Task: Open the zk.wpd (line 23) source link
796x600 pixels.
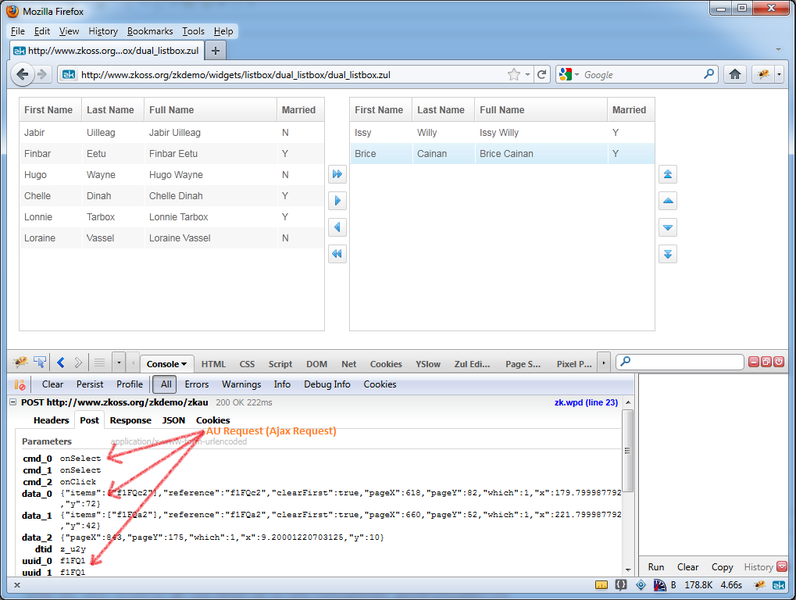Action: 586,403
